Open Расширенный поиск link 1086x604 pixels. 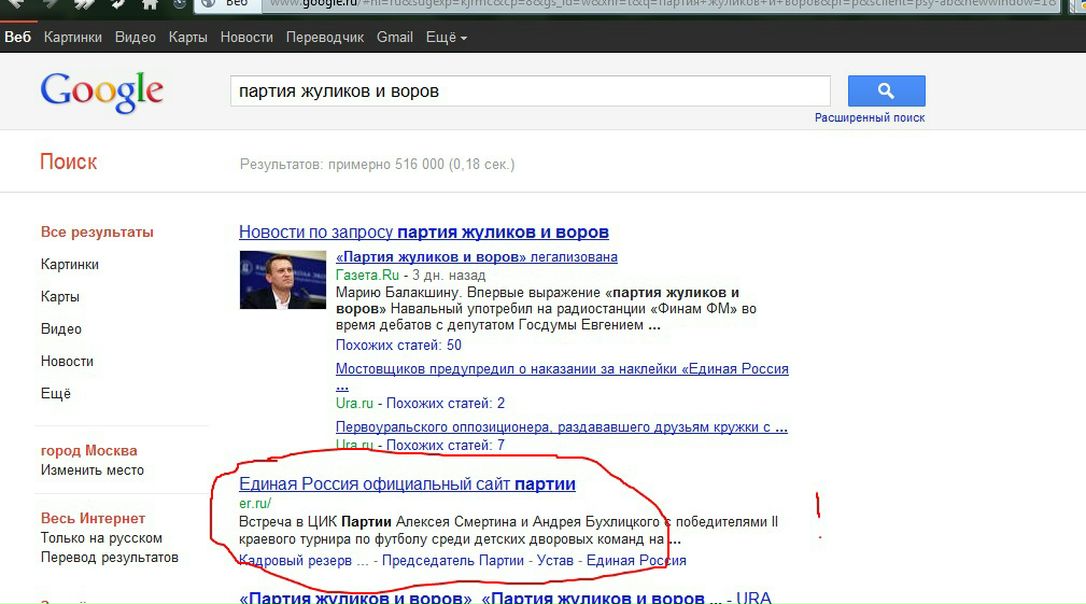(x=869, y=118)
